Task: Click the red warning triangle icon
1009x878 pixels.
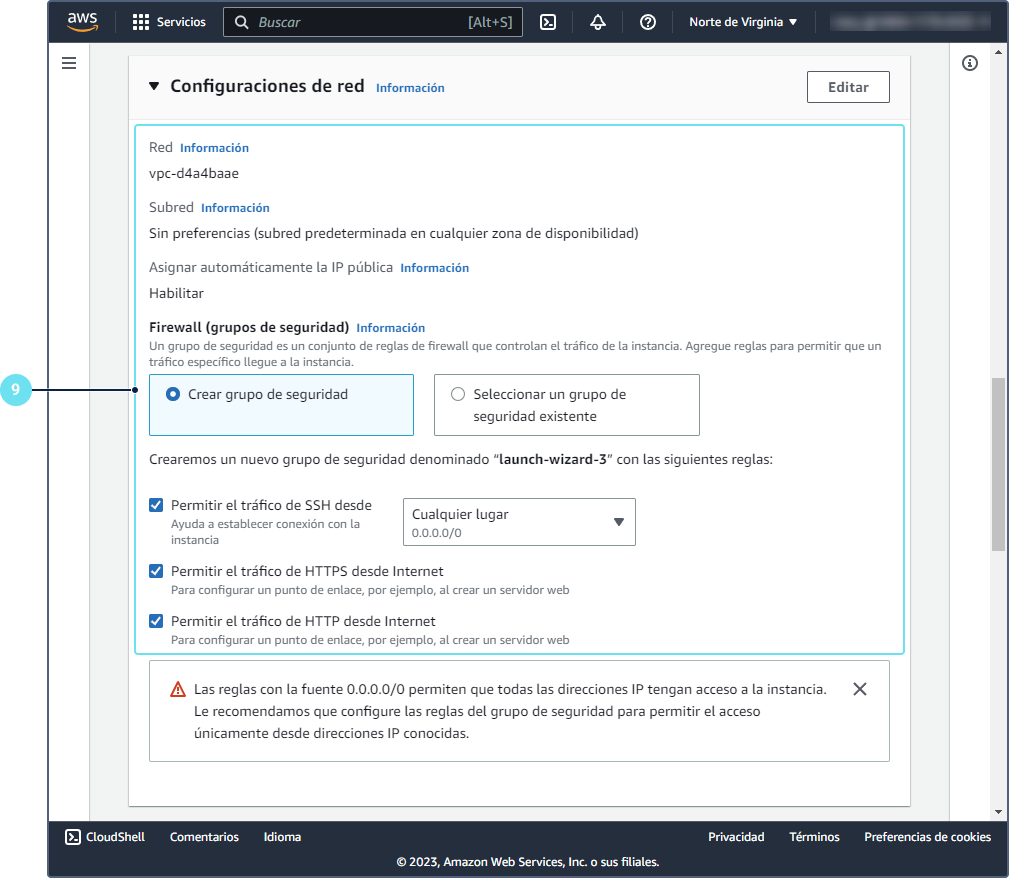Action: coord(178,689)
